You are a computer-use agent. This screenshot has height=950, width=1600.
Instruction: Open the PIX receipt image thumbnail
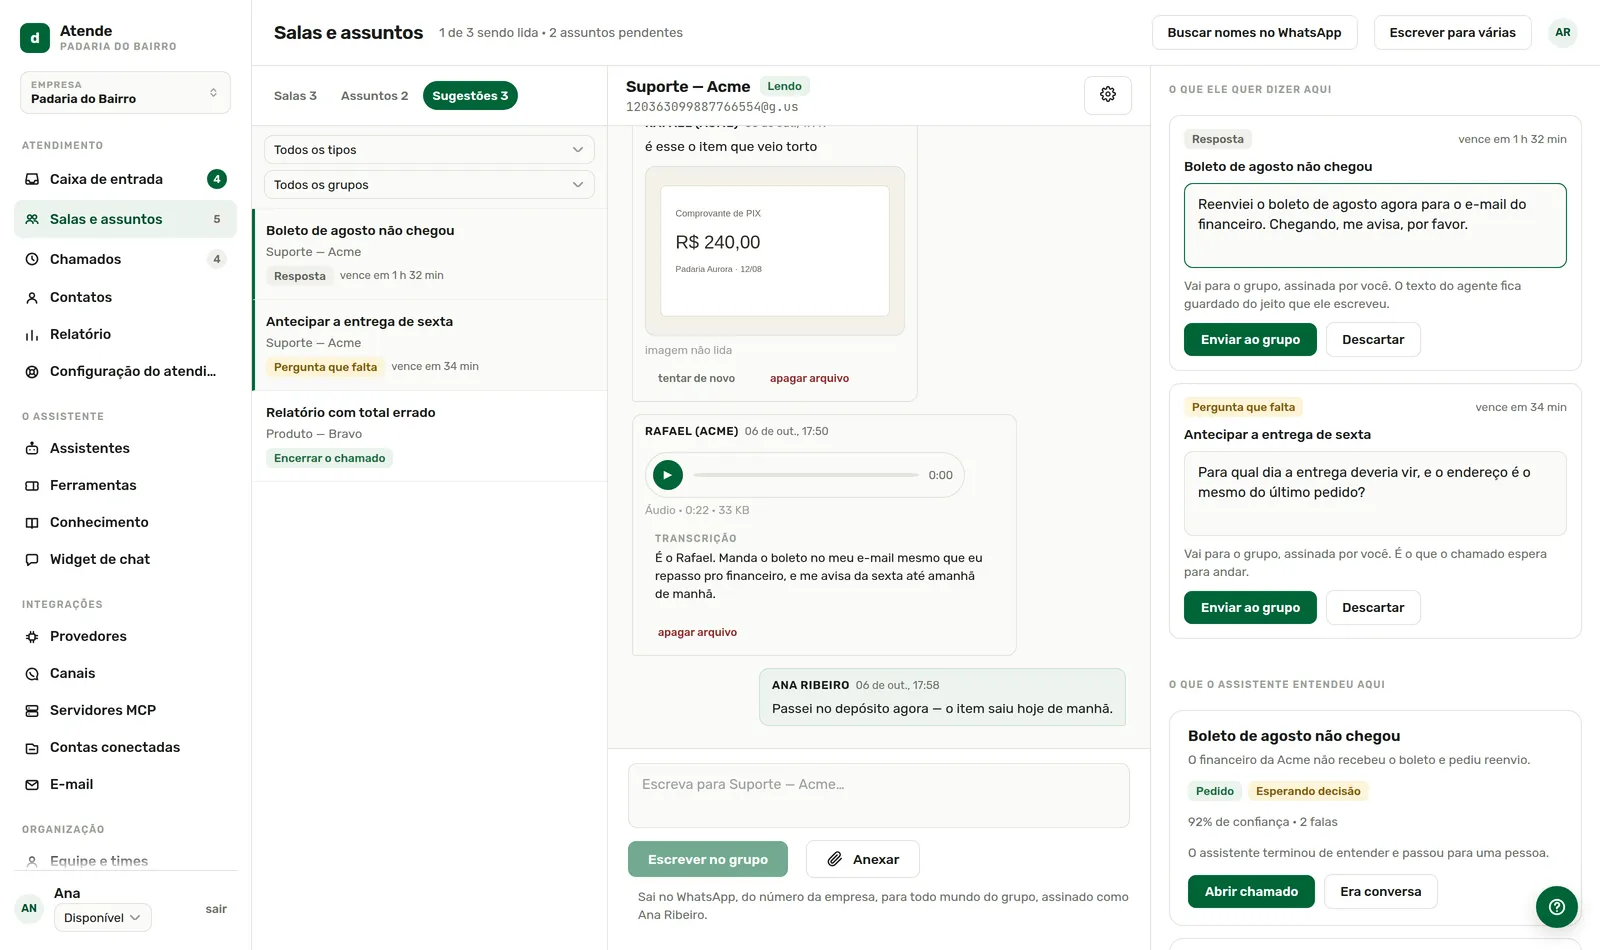(x=775, y=251)
